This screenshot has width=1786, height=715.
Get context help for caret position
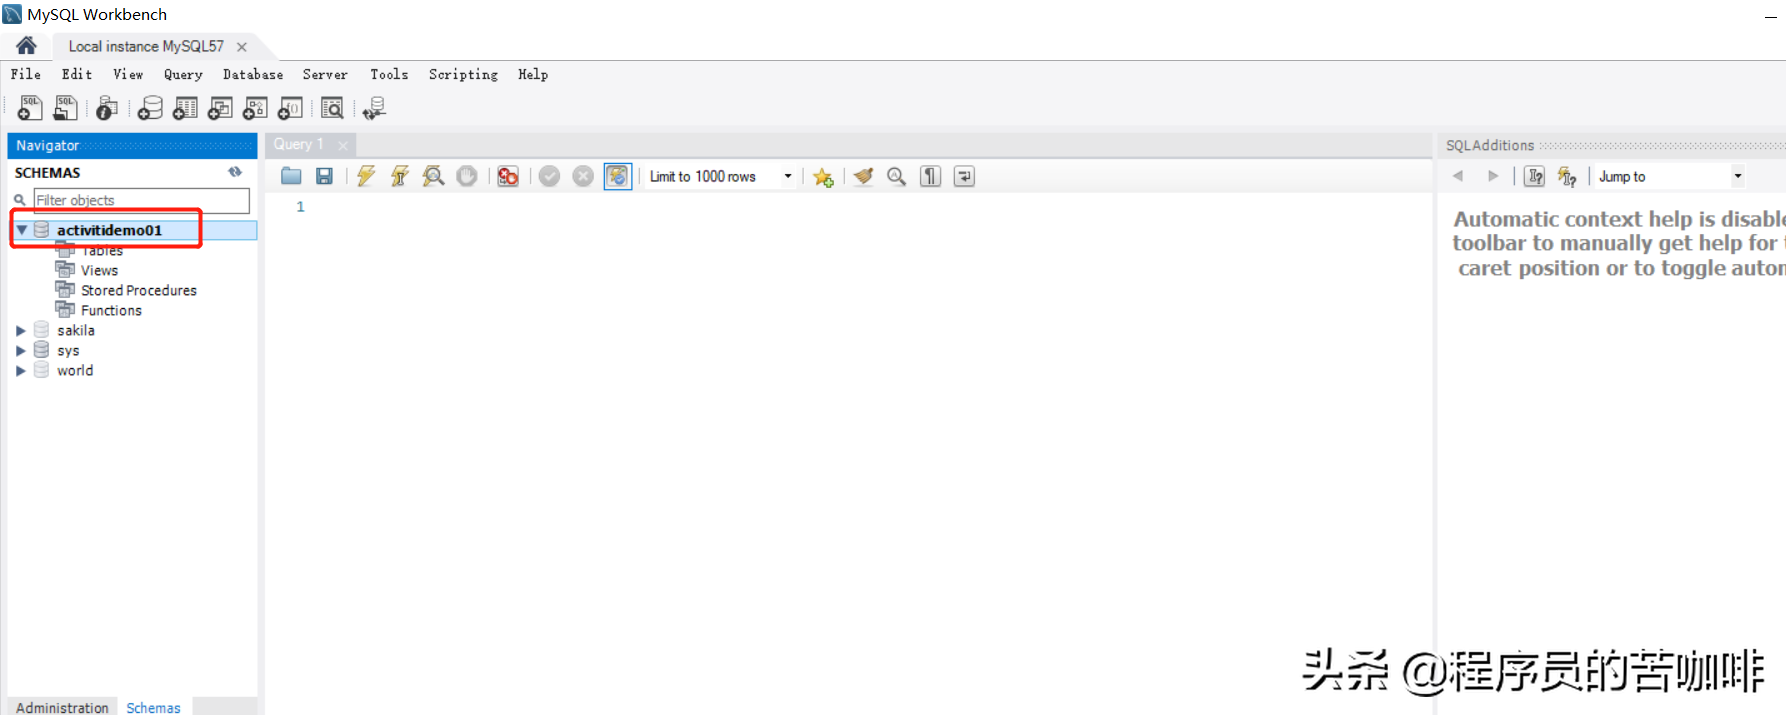pyautogui.click(x=1535, y=176)
